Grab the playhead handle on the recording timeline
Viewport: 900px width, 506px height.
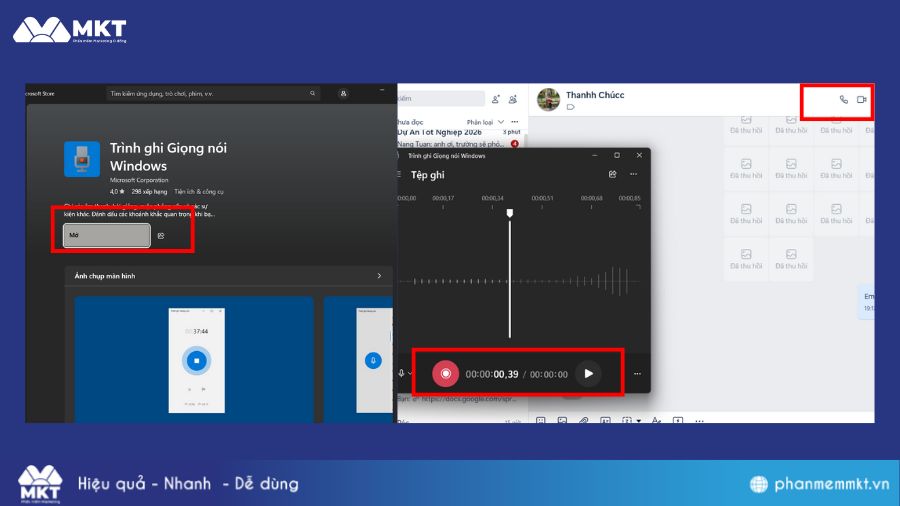point(510,213)
